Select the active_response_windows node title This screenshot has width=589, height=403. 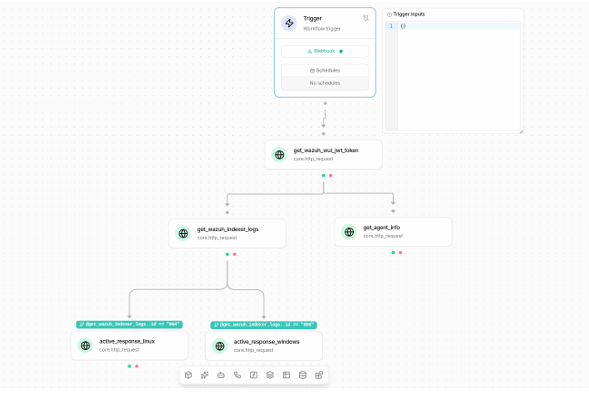(x=266, y=342)
